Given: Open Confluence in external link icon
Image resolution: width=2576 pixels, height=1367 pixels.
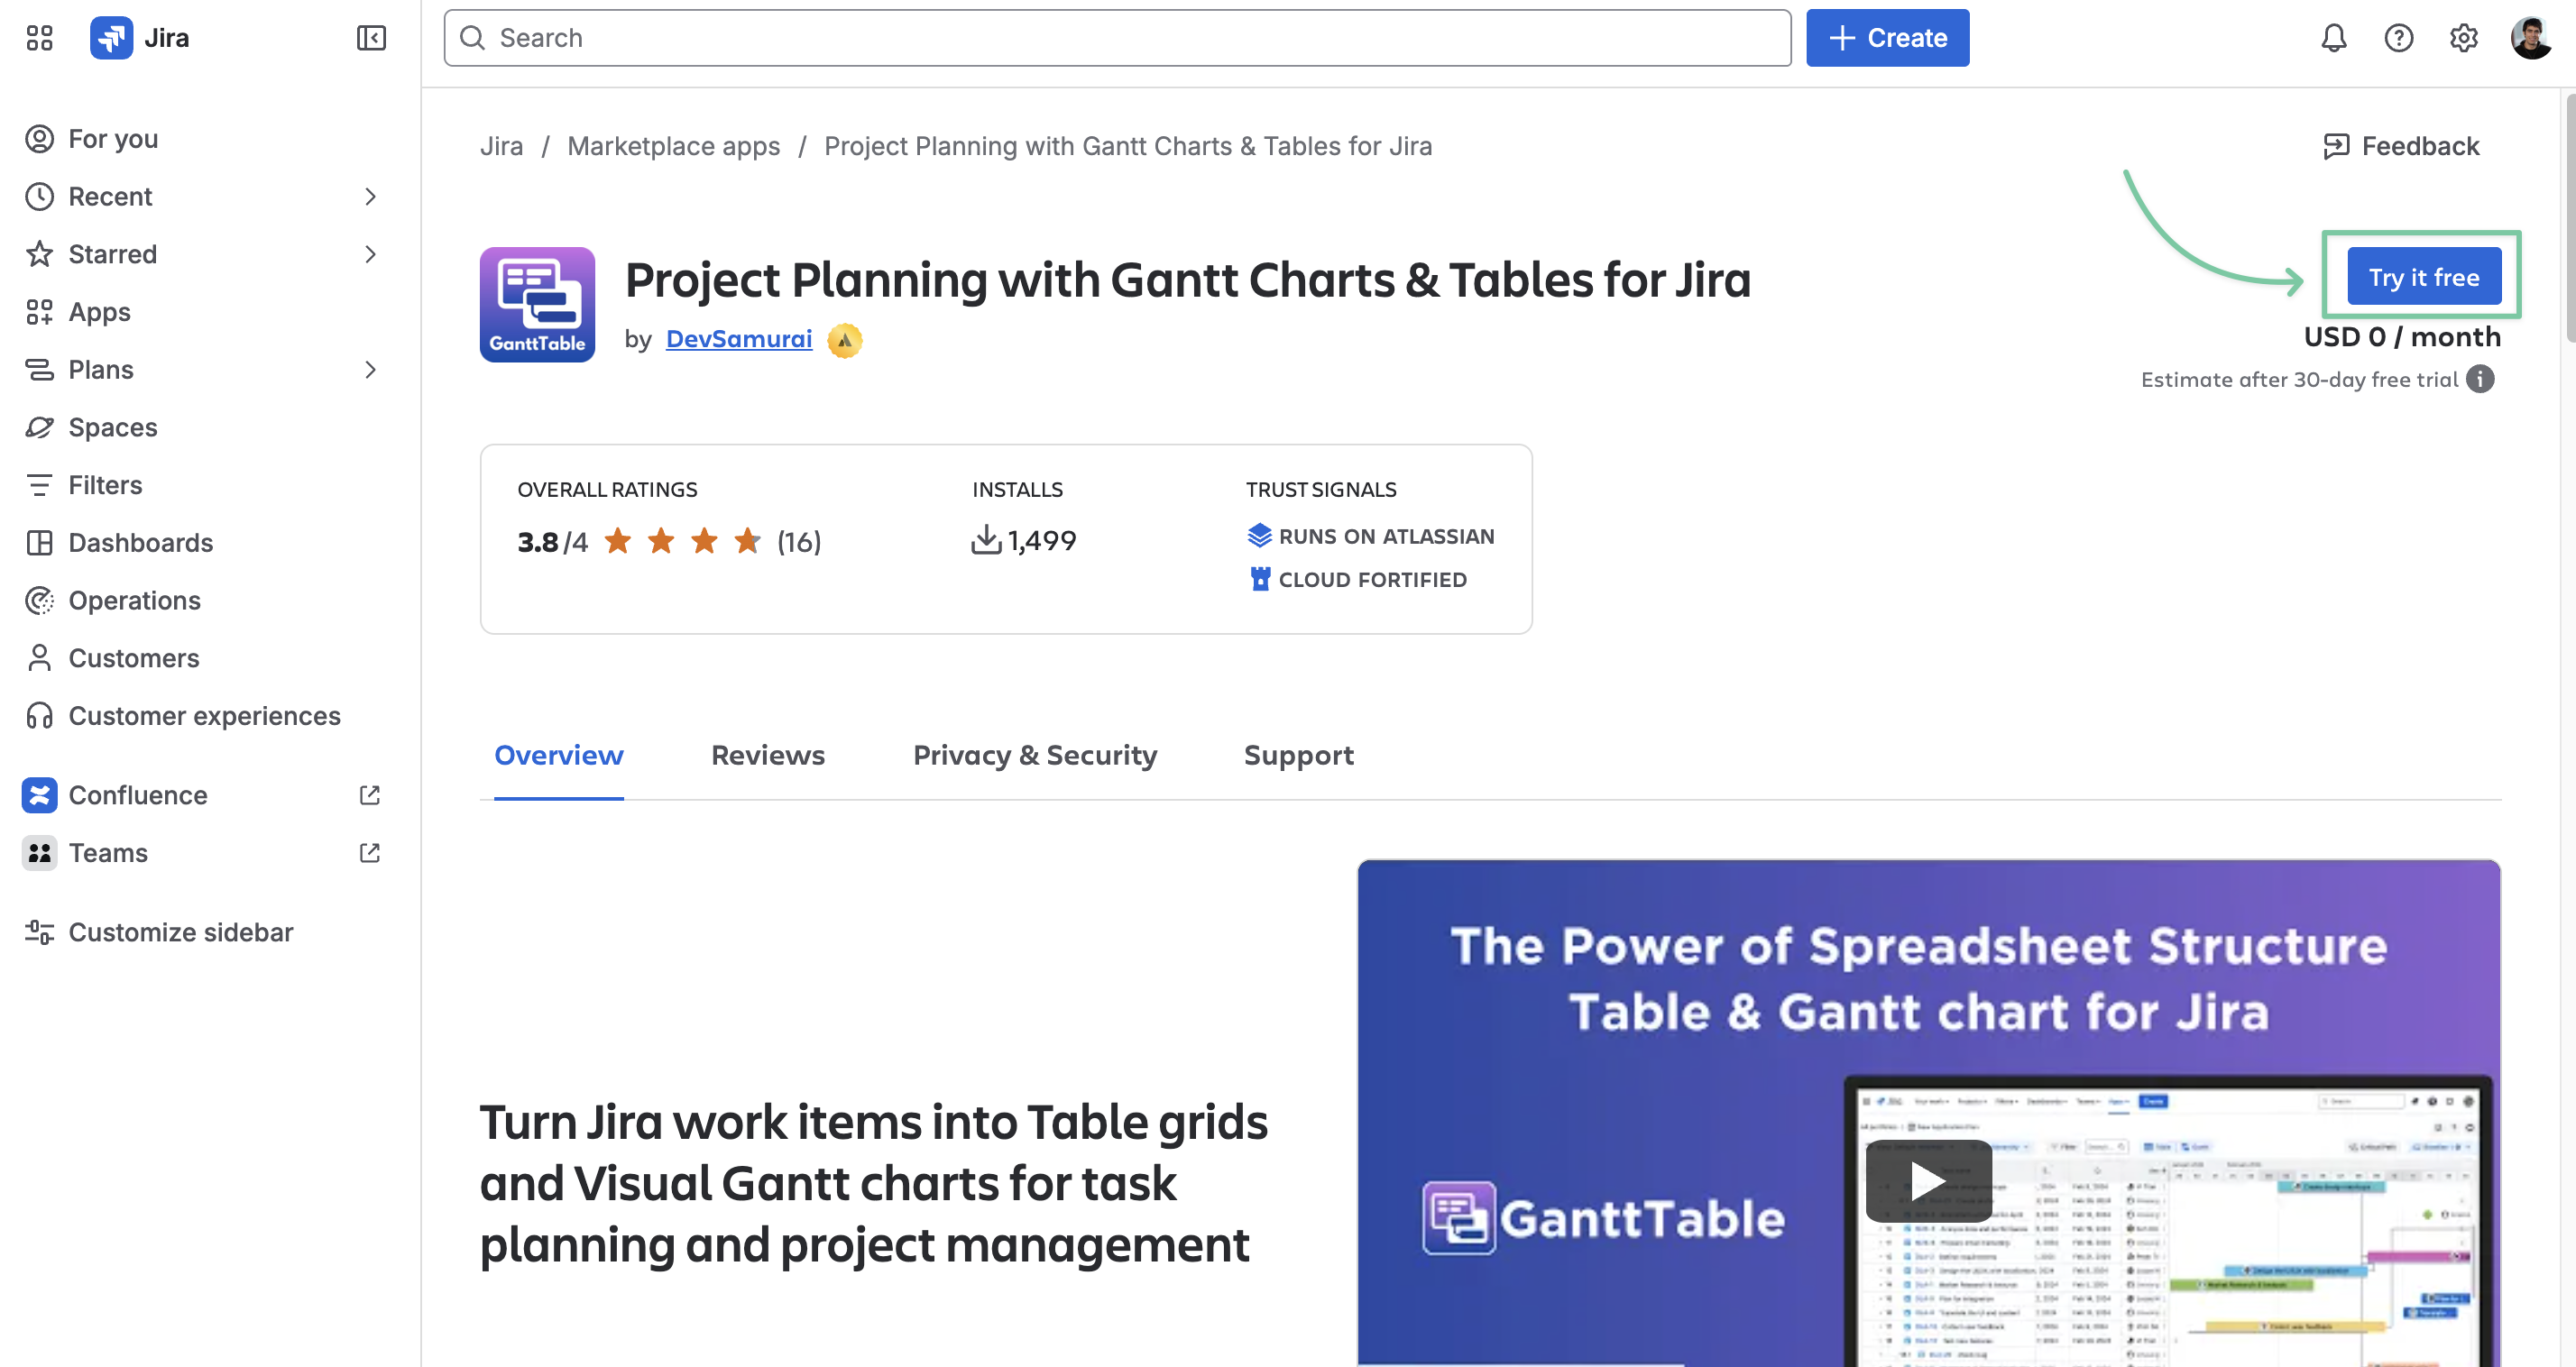Looking at the screenshot, I should tap(369, 795).
